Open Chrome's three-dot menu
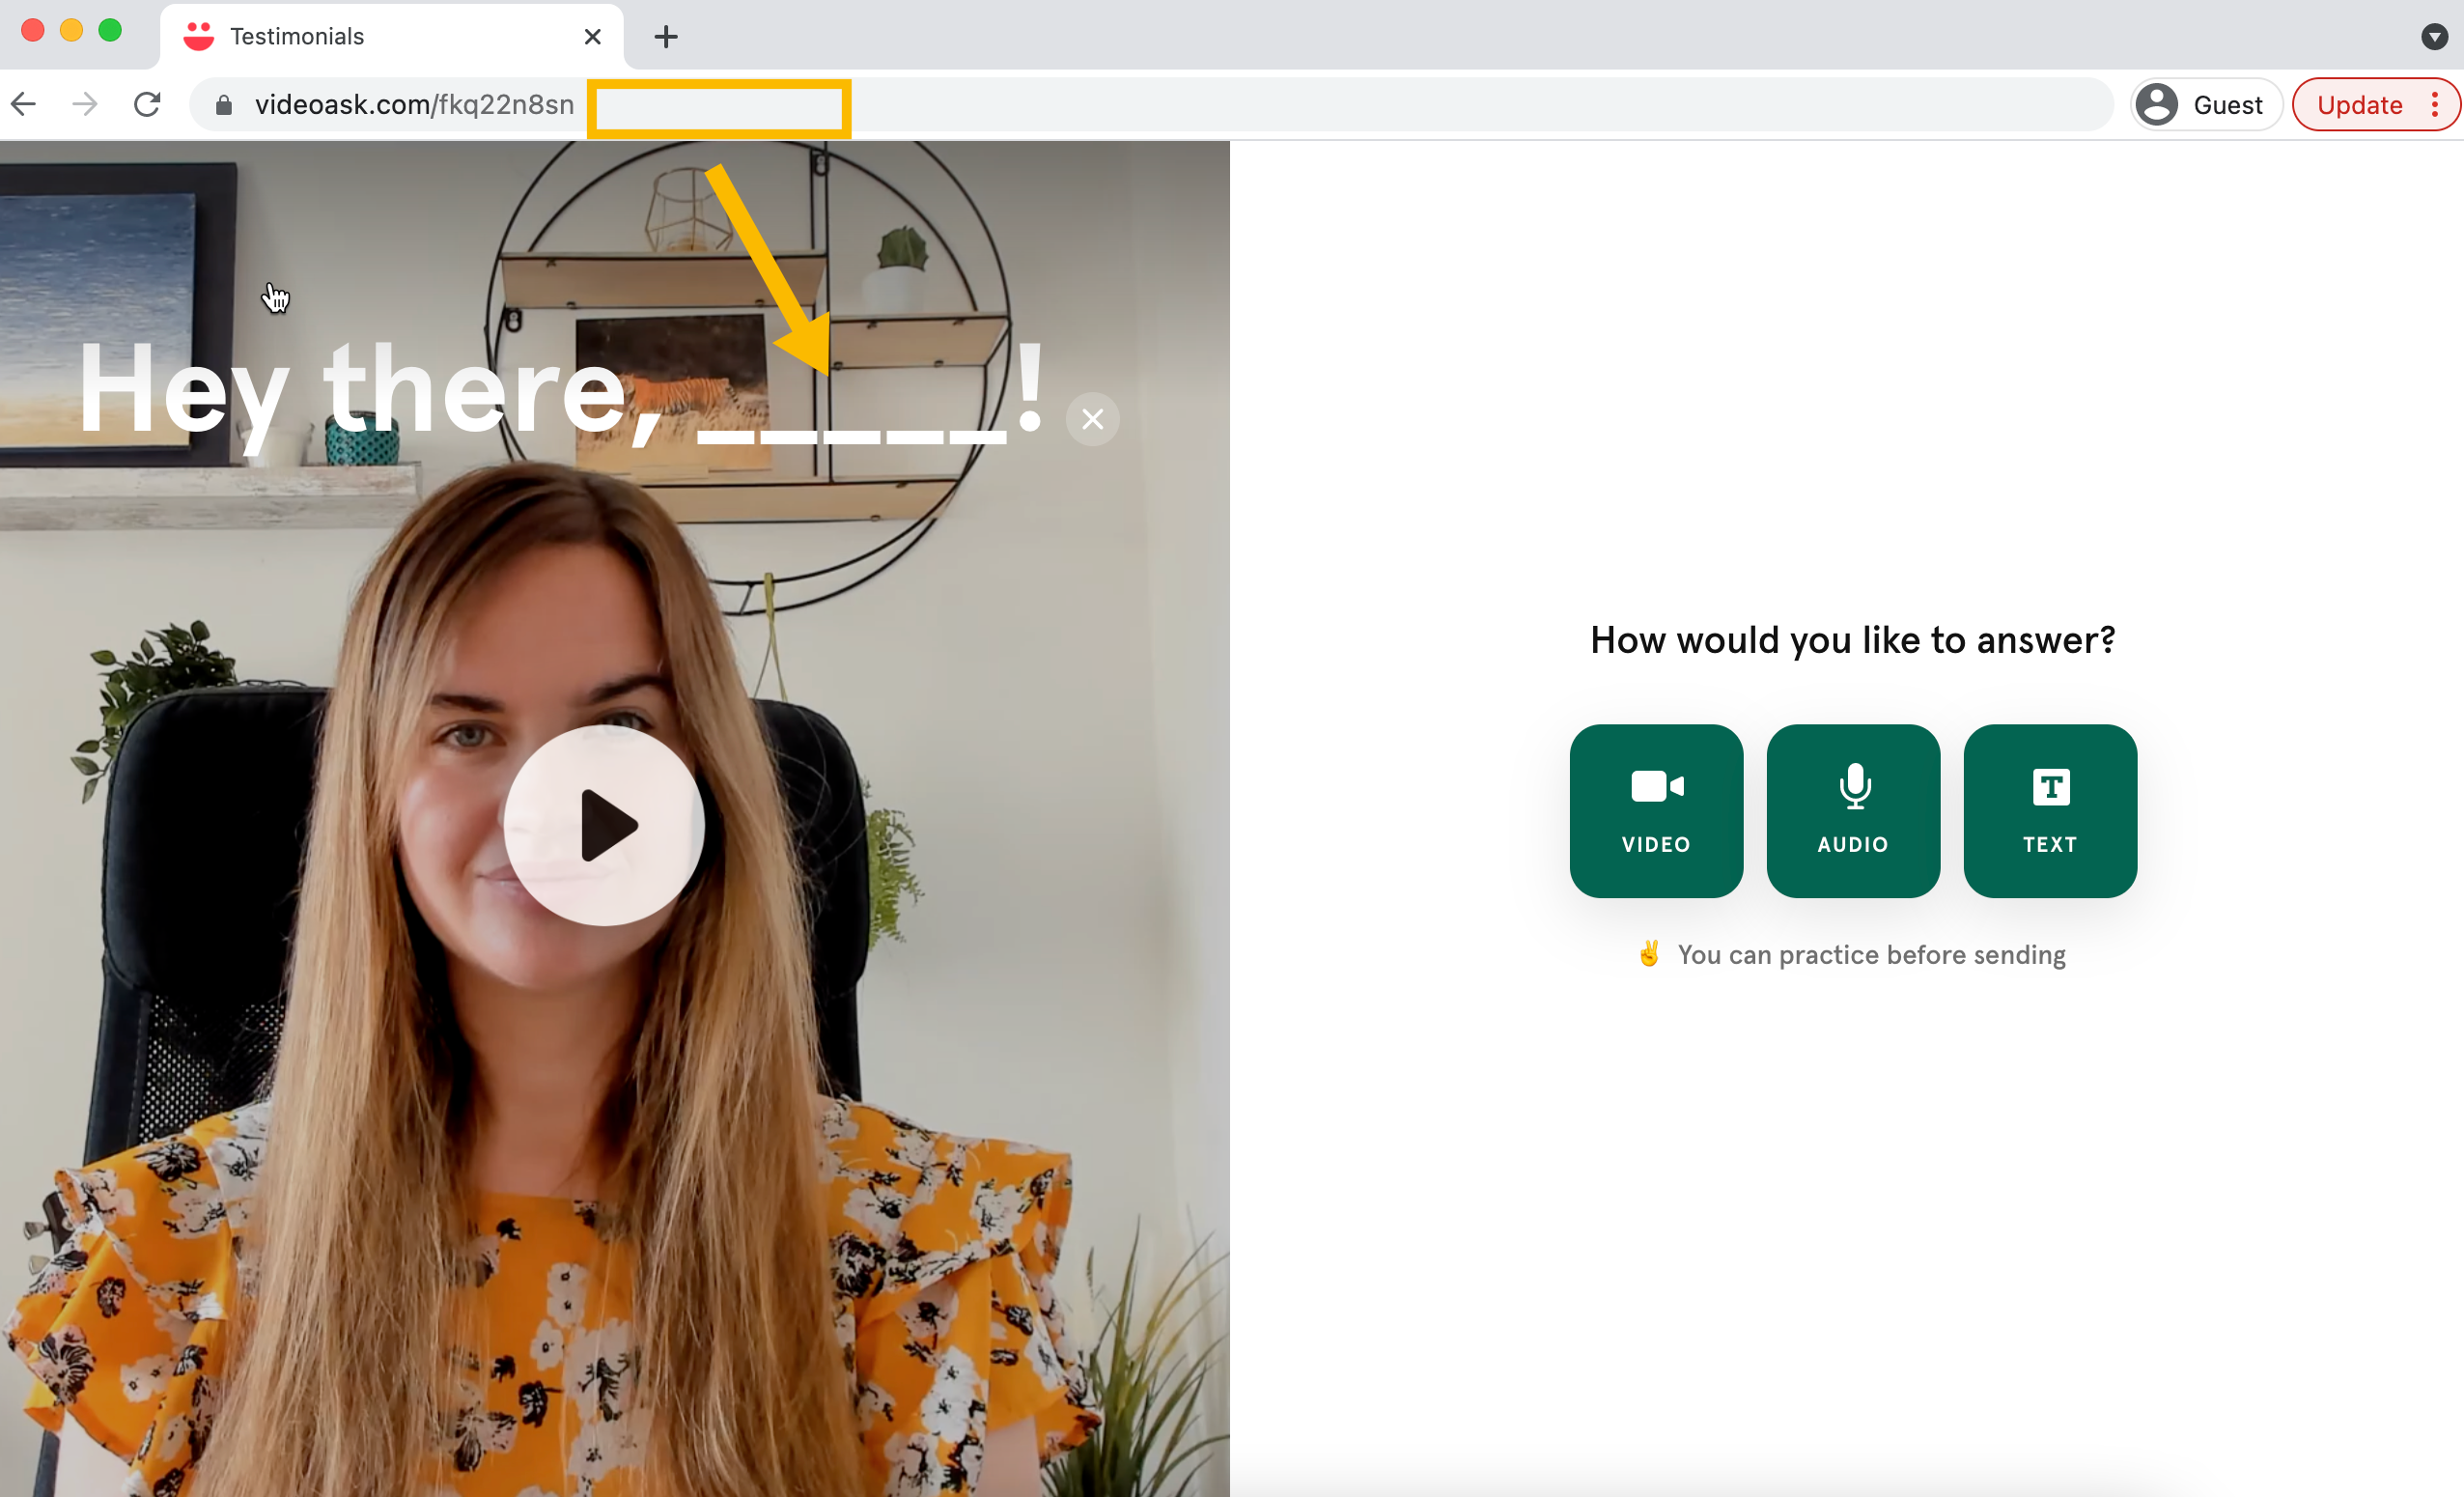The image size is (2464, 1497). click(2434, 105)
